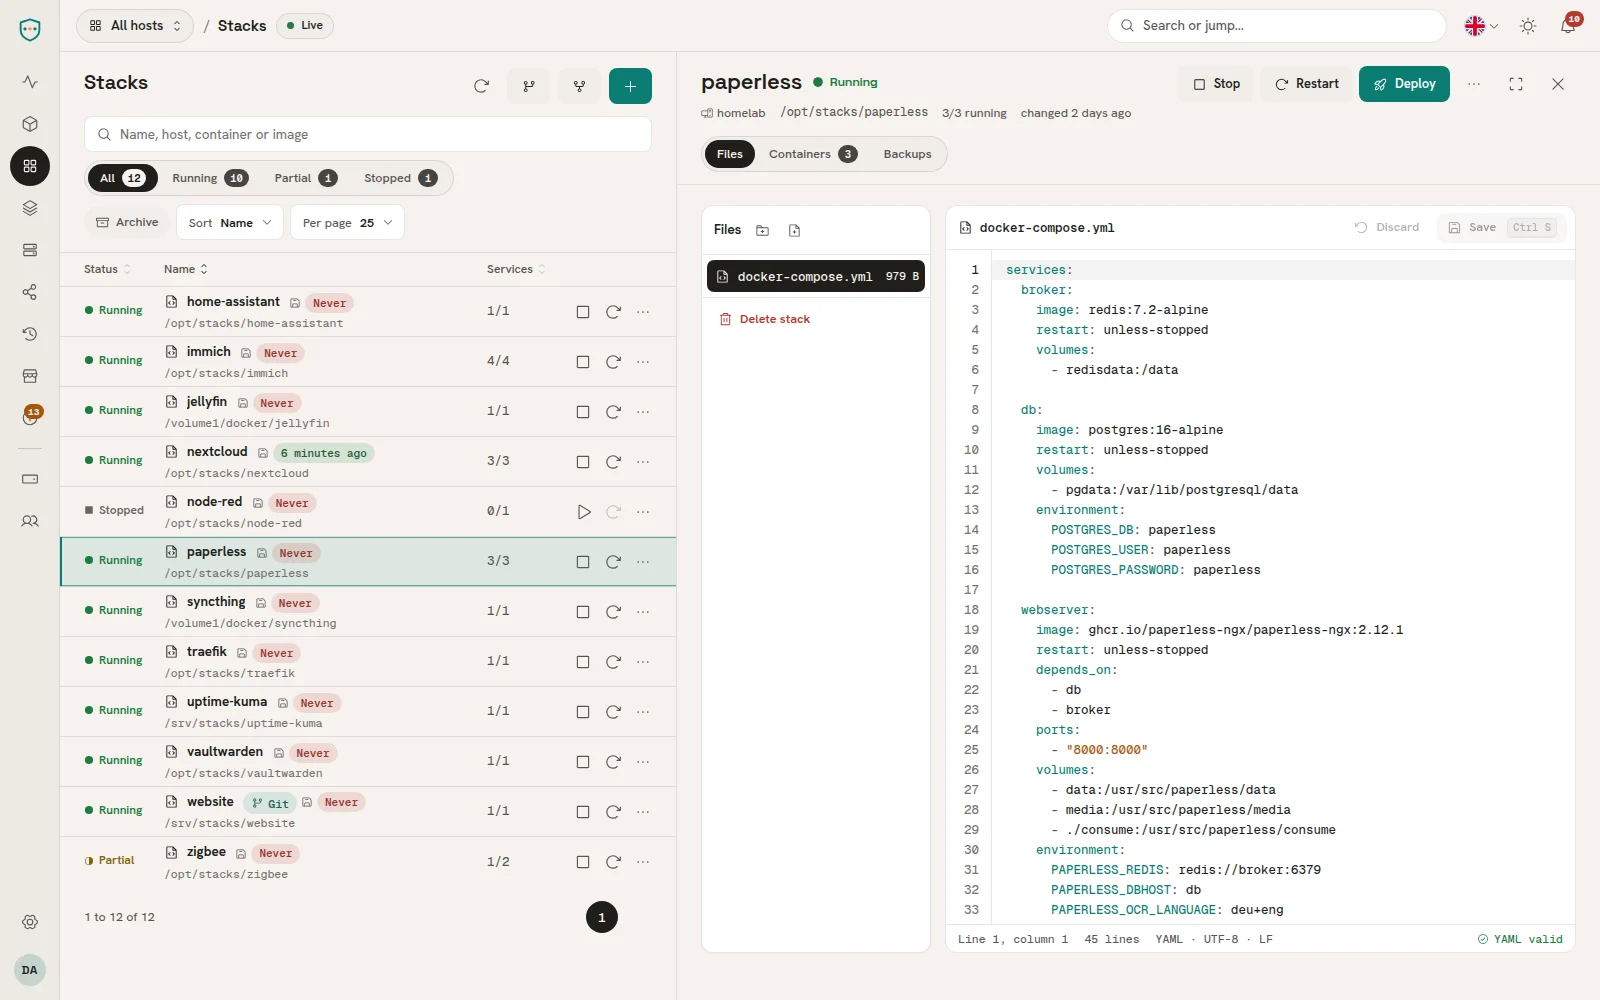This screenshot has height=1000, width=1600.
Task: Click the Deploy button
Action: point(1404,84)
